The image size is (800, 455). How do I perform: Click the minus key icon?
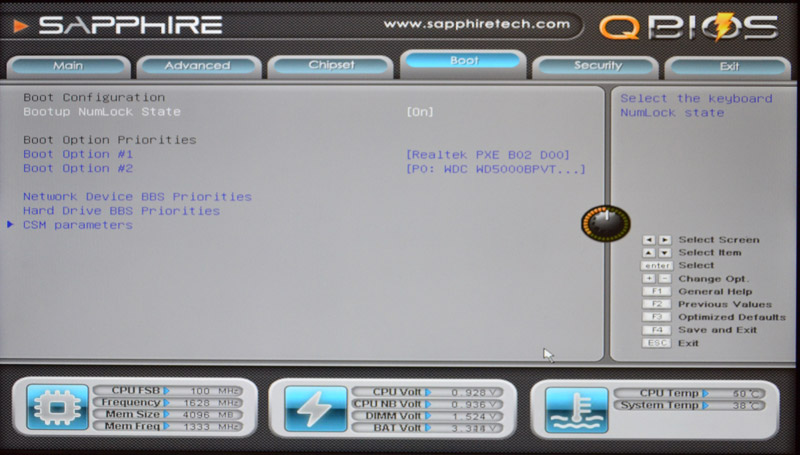(x=665, y=279)
